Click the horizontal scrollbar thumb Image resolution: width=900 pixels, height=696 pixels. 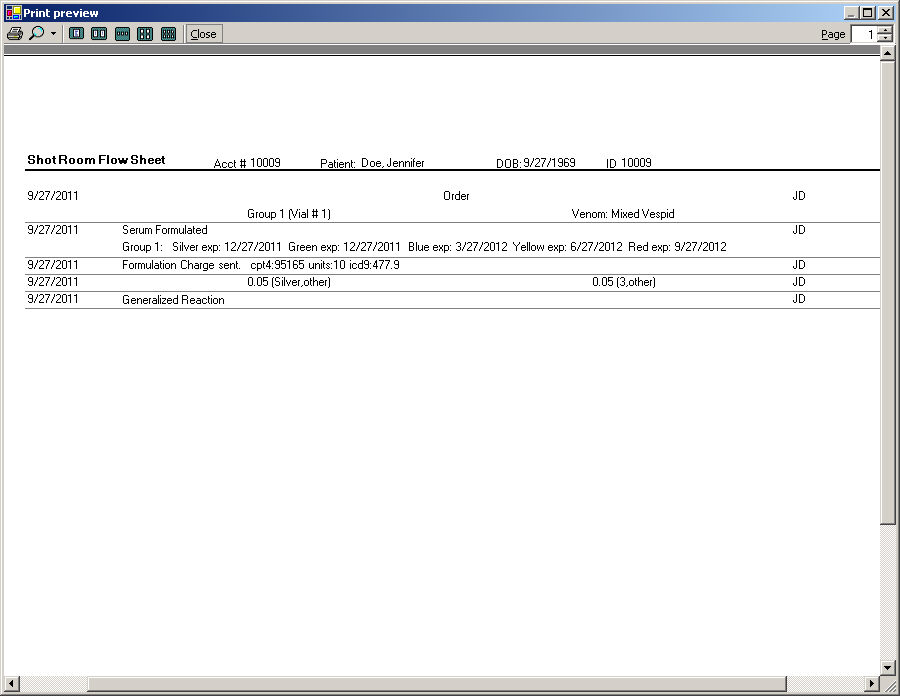point(437,683)
